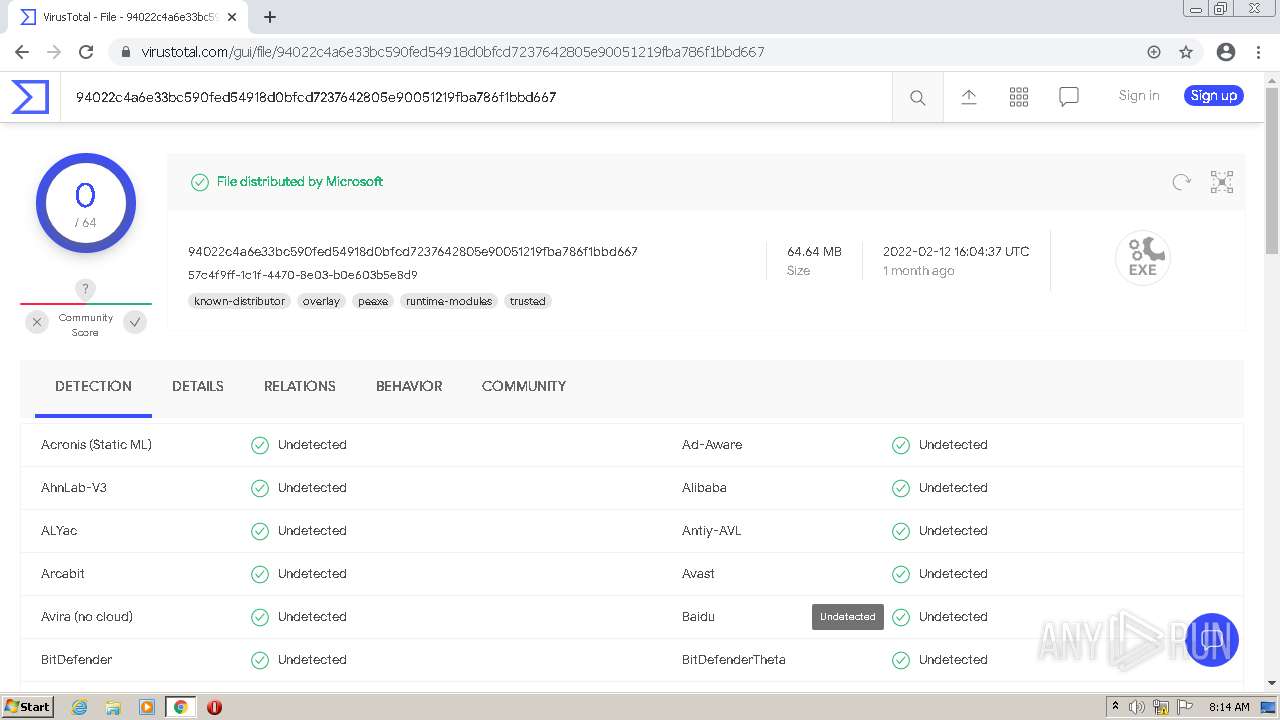Viewport: 1280px width, 720px height.
Task: Click the peexe tag
Action: 373,301
